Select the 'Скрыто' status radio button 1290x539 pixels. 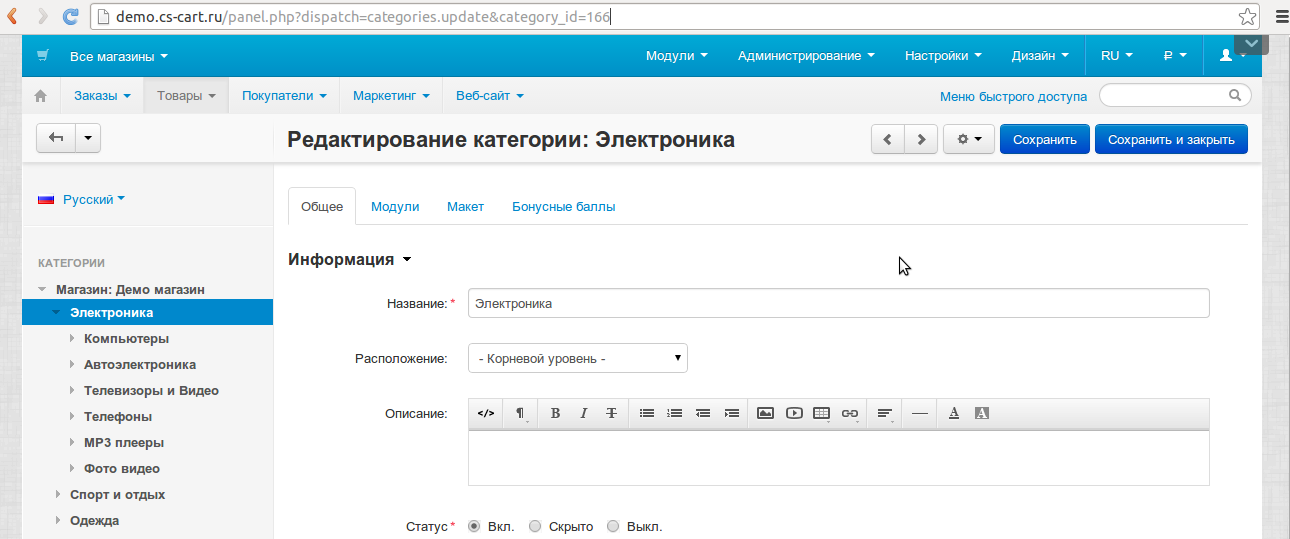tap(535, 526)
